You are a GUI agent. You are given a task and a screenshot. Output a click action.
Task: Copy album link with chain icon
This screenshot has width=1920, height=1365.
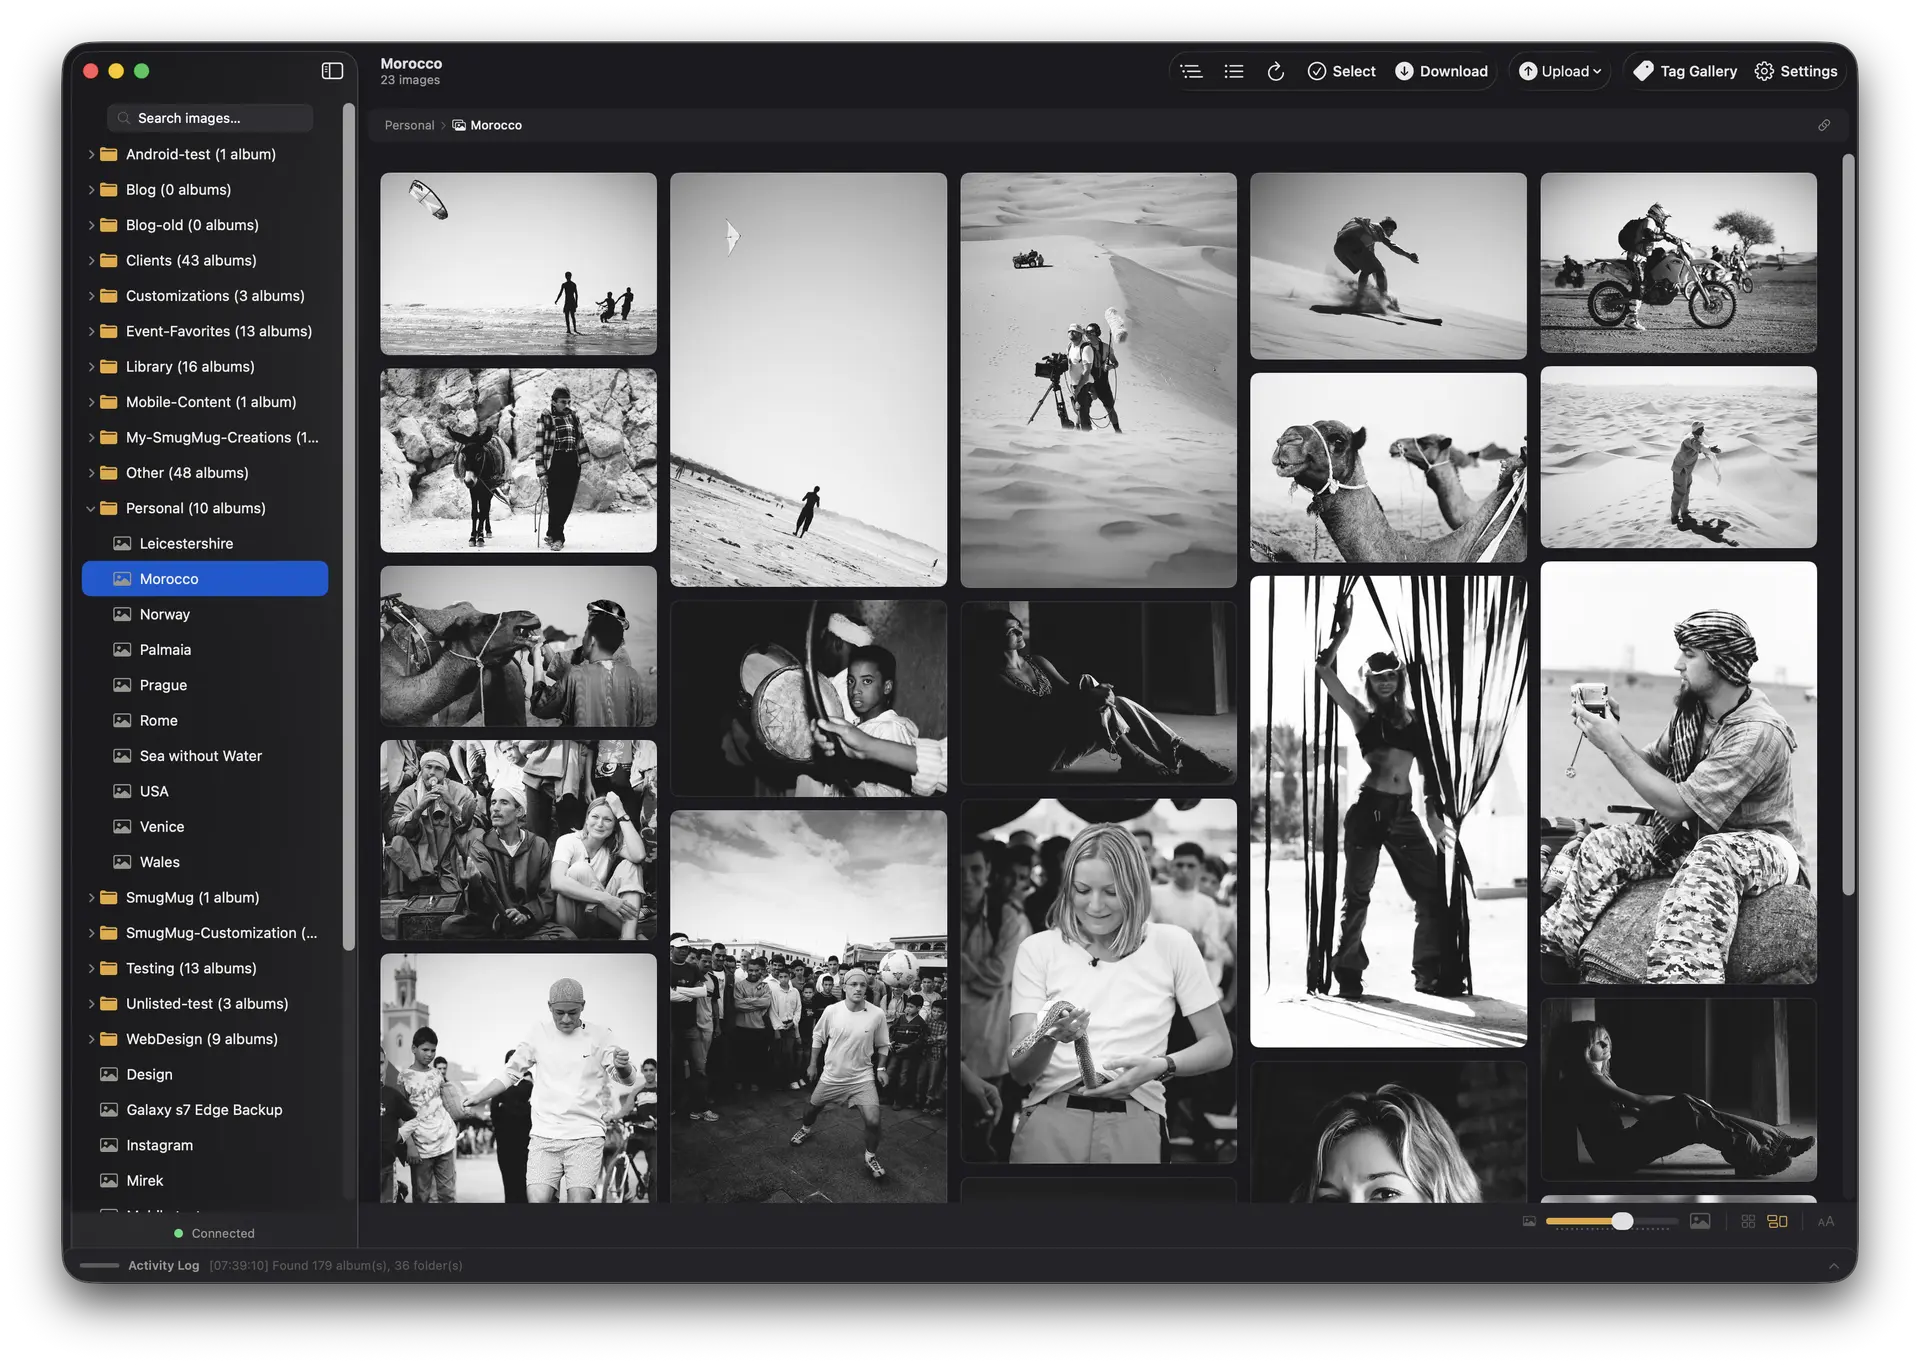click(1824, 125)
